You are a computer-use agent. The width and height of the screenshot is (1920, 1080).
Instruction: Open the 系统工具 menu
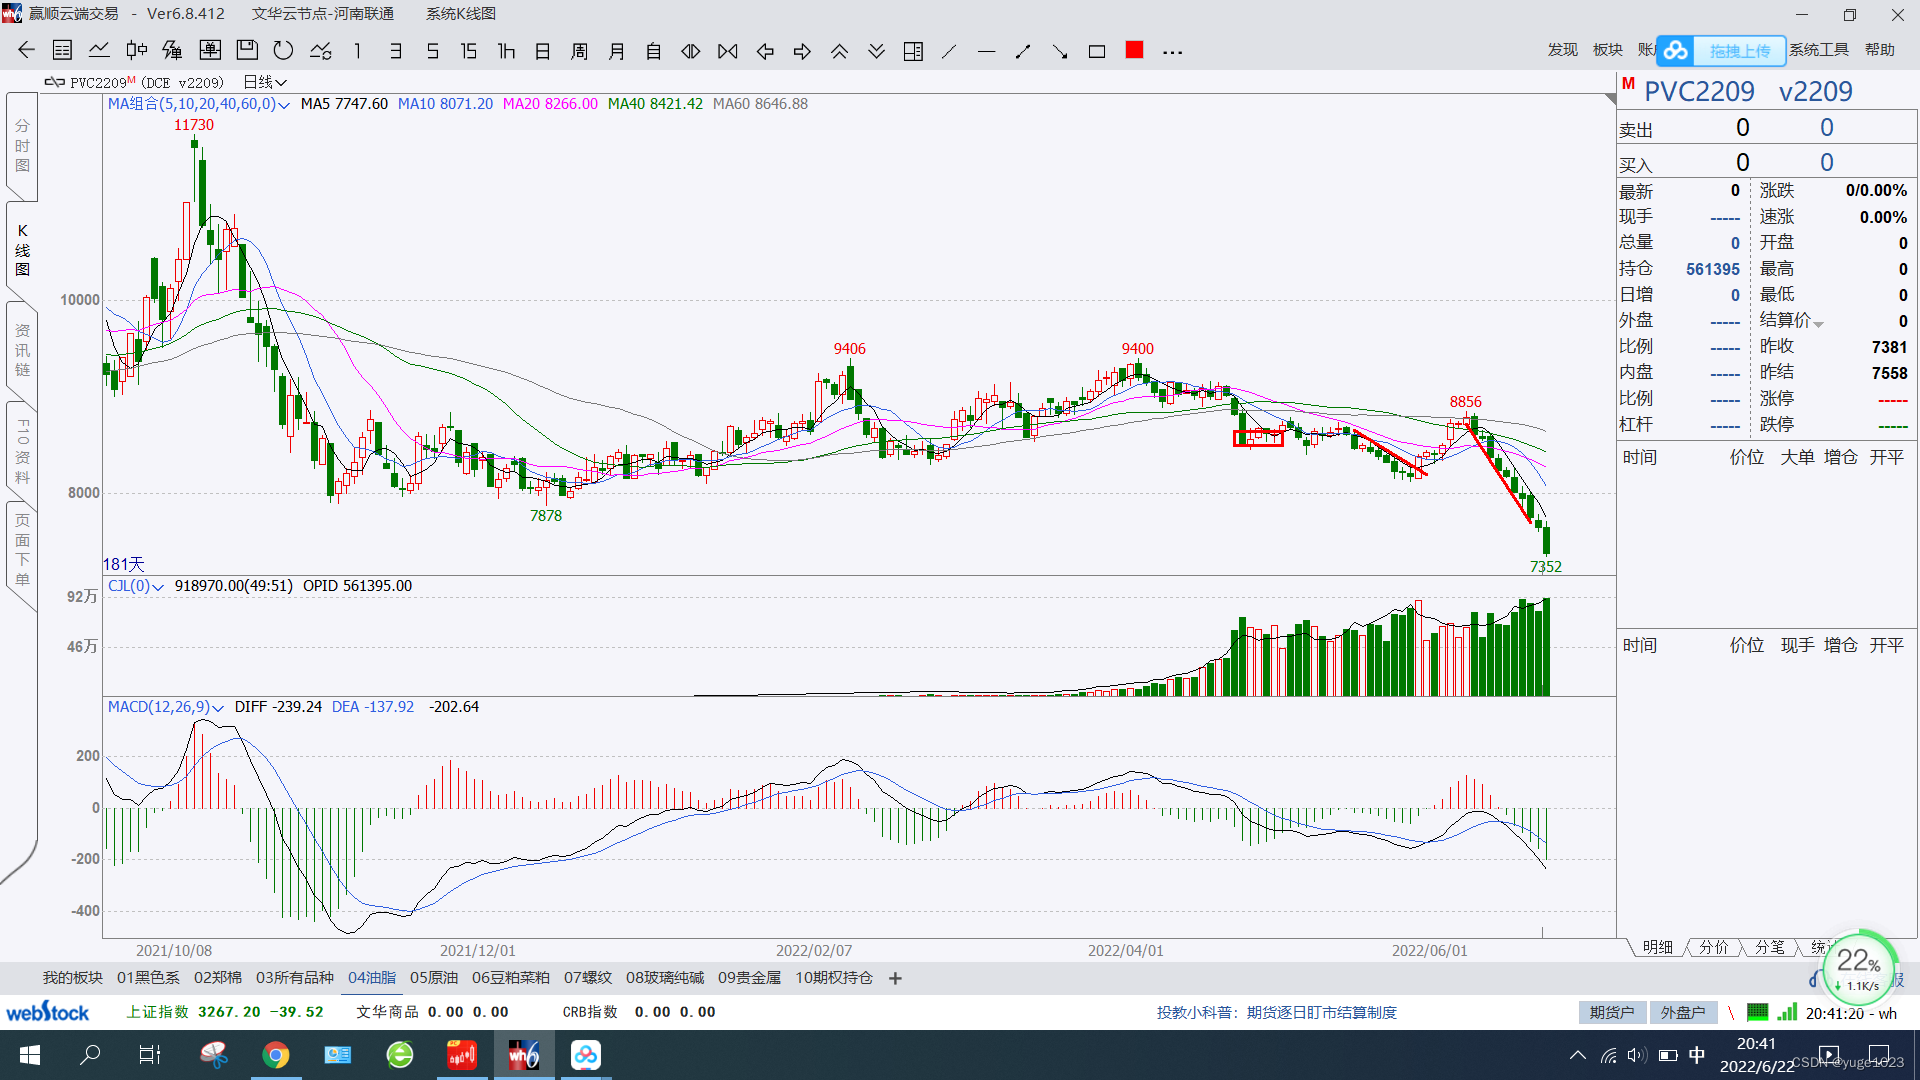point(1819,50)
